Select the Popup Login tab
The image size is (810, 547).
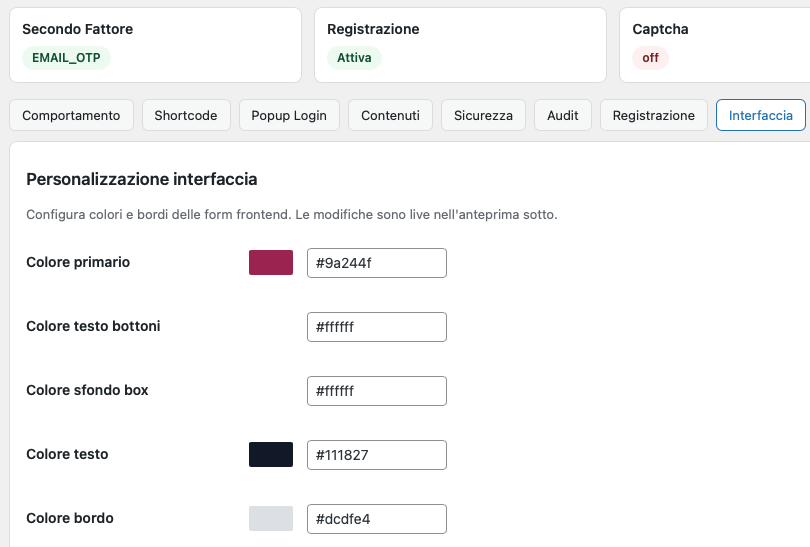(x=289, y=115)
